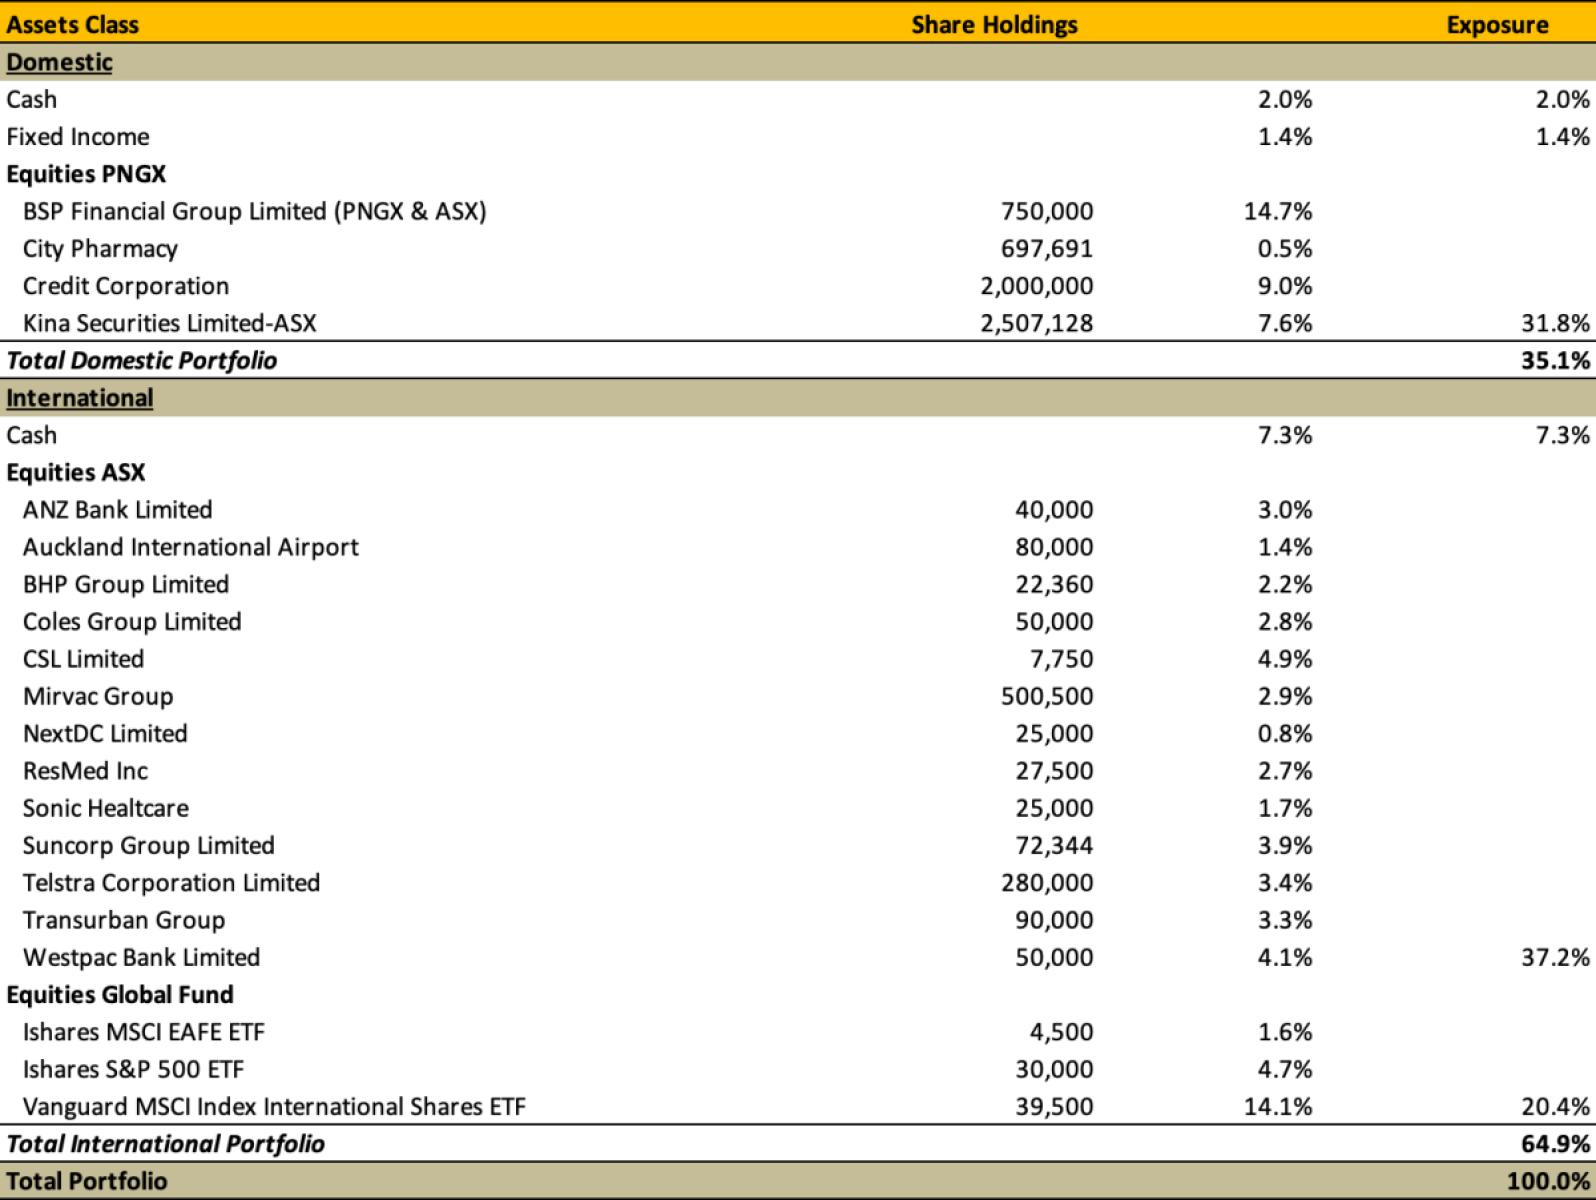Click the Share Holdings column header
This screenshot has width=1596, height=1200.
(x=994, y=24)
